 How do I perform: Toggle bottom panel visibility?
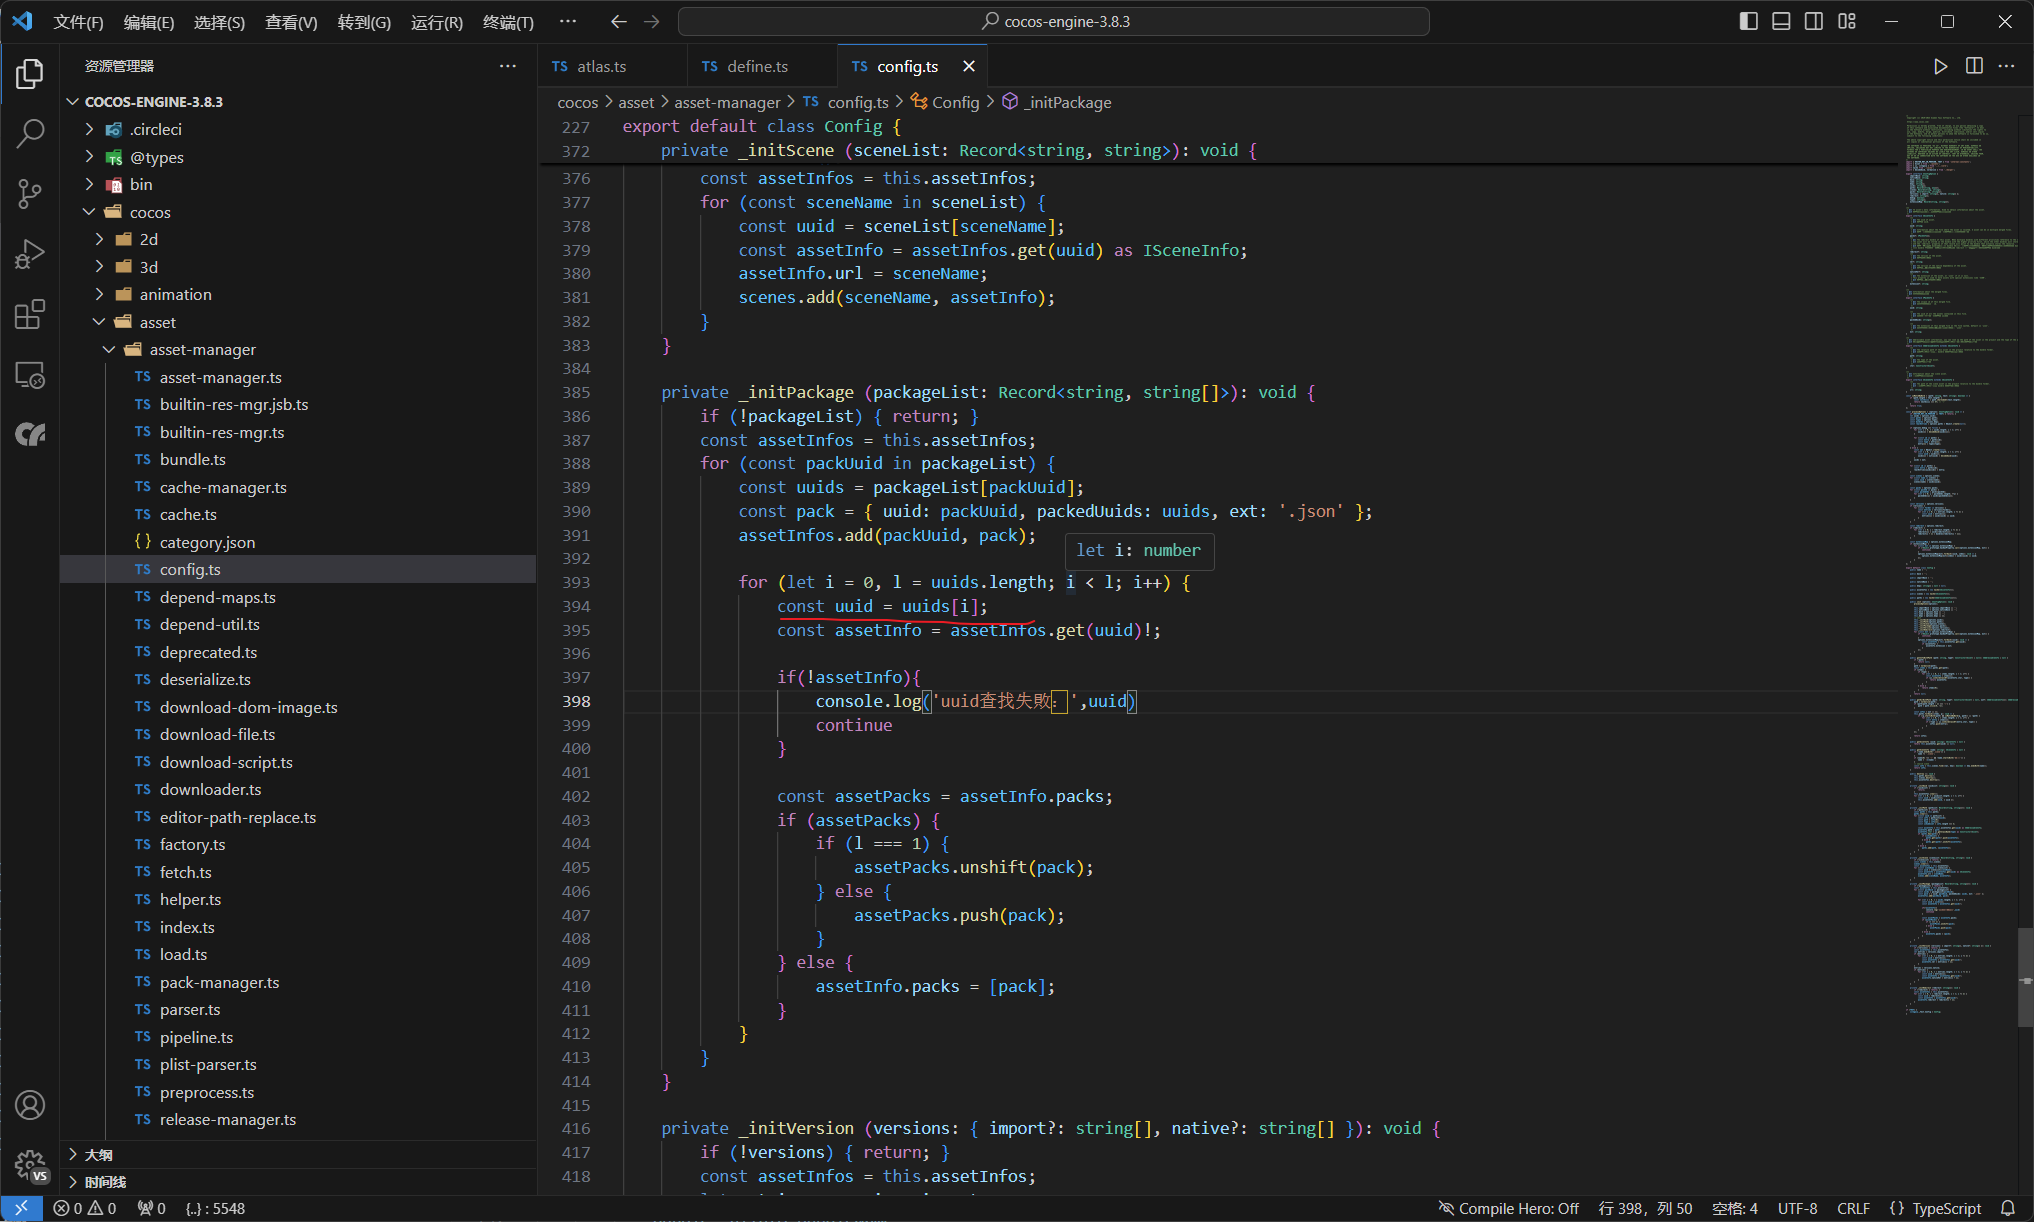(x=1781, y=21)
